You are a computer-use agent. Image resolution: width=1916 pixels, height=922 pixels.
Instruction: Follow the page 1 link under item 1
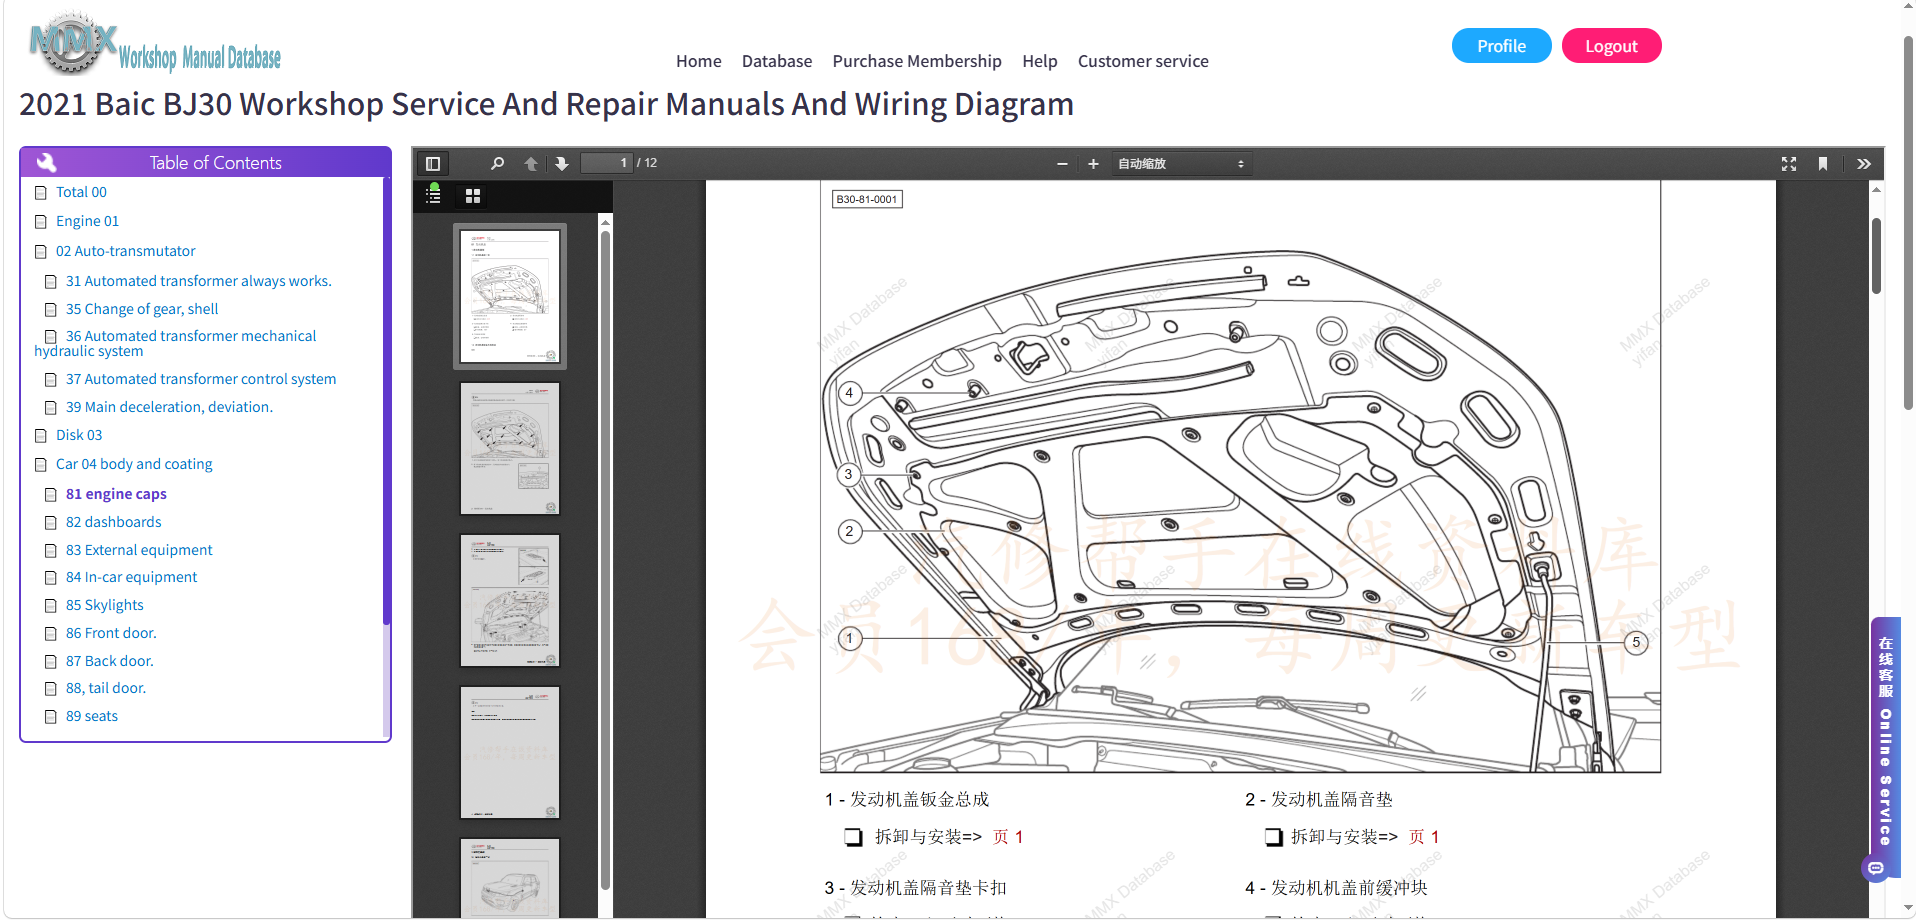(1008, 837)
